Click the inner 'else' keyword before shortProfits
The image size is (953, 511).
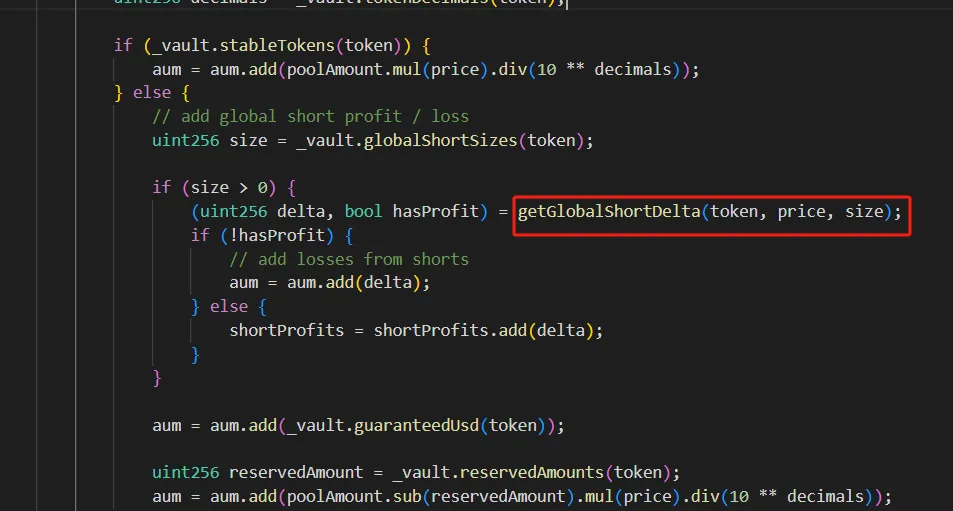[229, 307]
